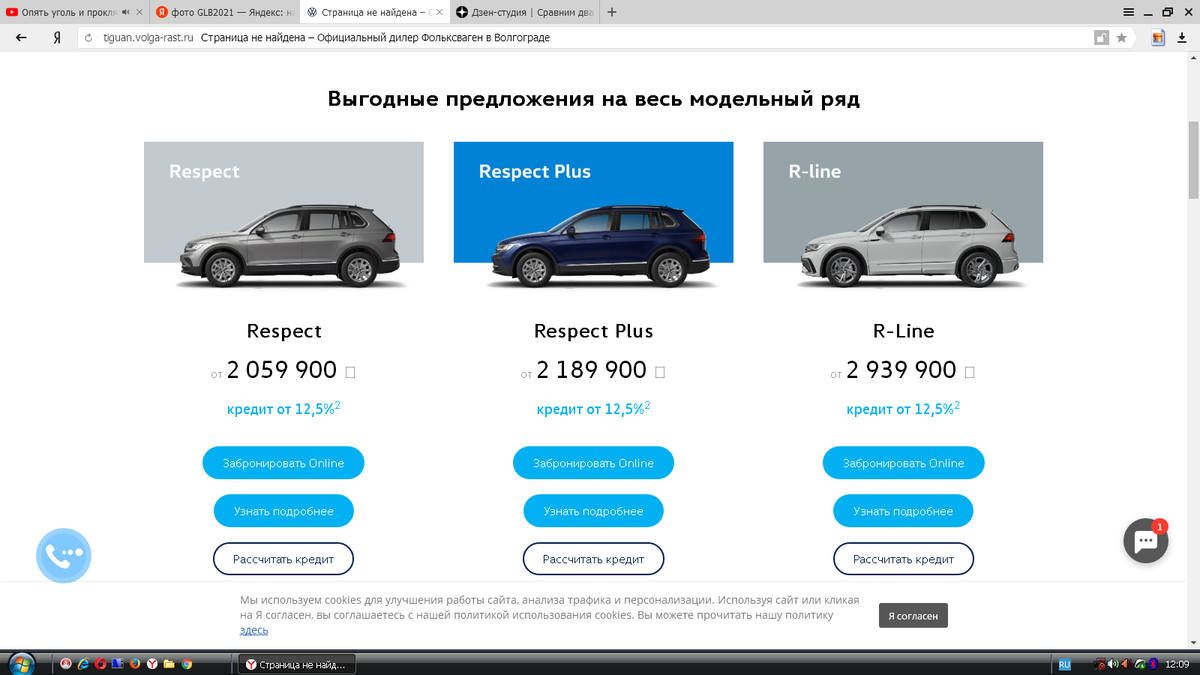Click 'кредит от 12,5%' under Respect Plus
Image resolution: width=1200 pixels, height=675 pixels.
coord(593,409)
